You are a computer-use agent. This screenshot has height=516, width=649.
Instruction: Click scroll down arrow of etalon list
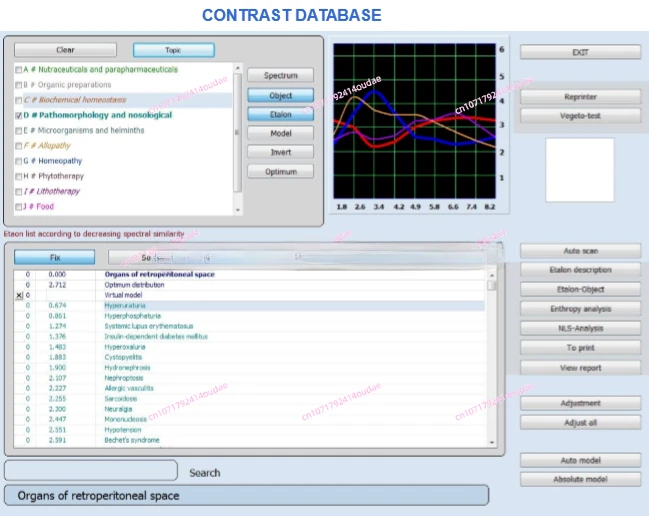(x=492, y=442)
